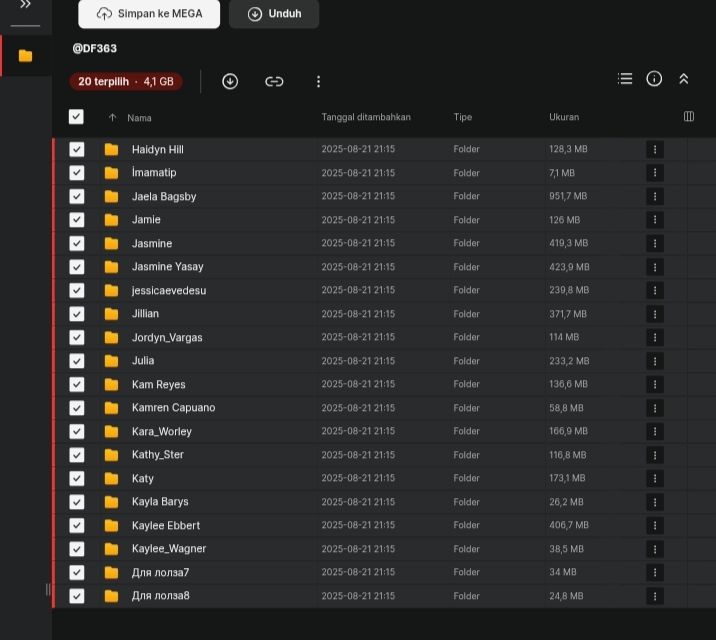Uncheck the Для лолза8 folder

(x=77, y=596)
